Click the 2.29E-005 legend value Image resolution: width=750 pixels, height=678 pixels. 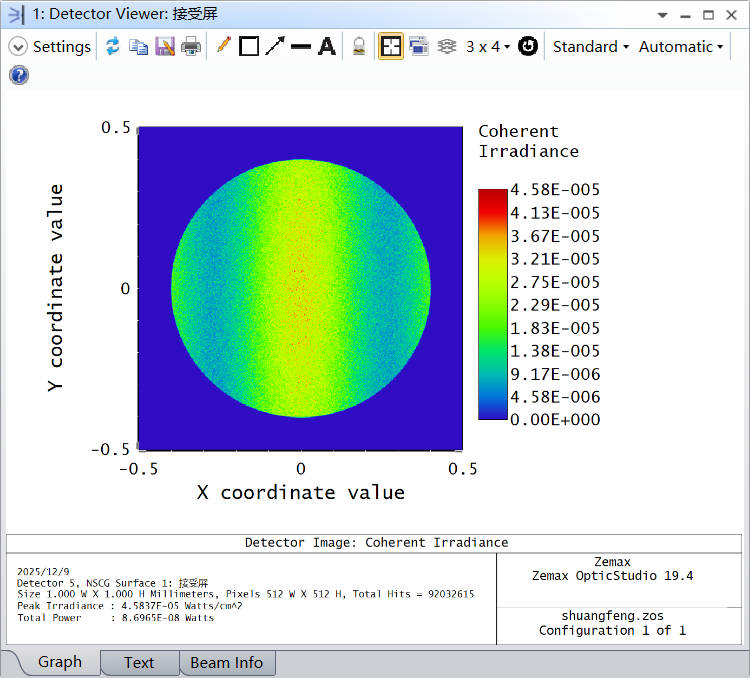coord(555,305)
